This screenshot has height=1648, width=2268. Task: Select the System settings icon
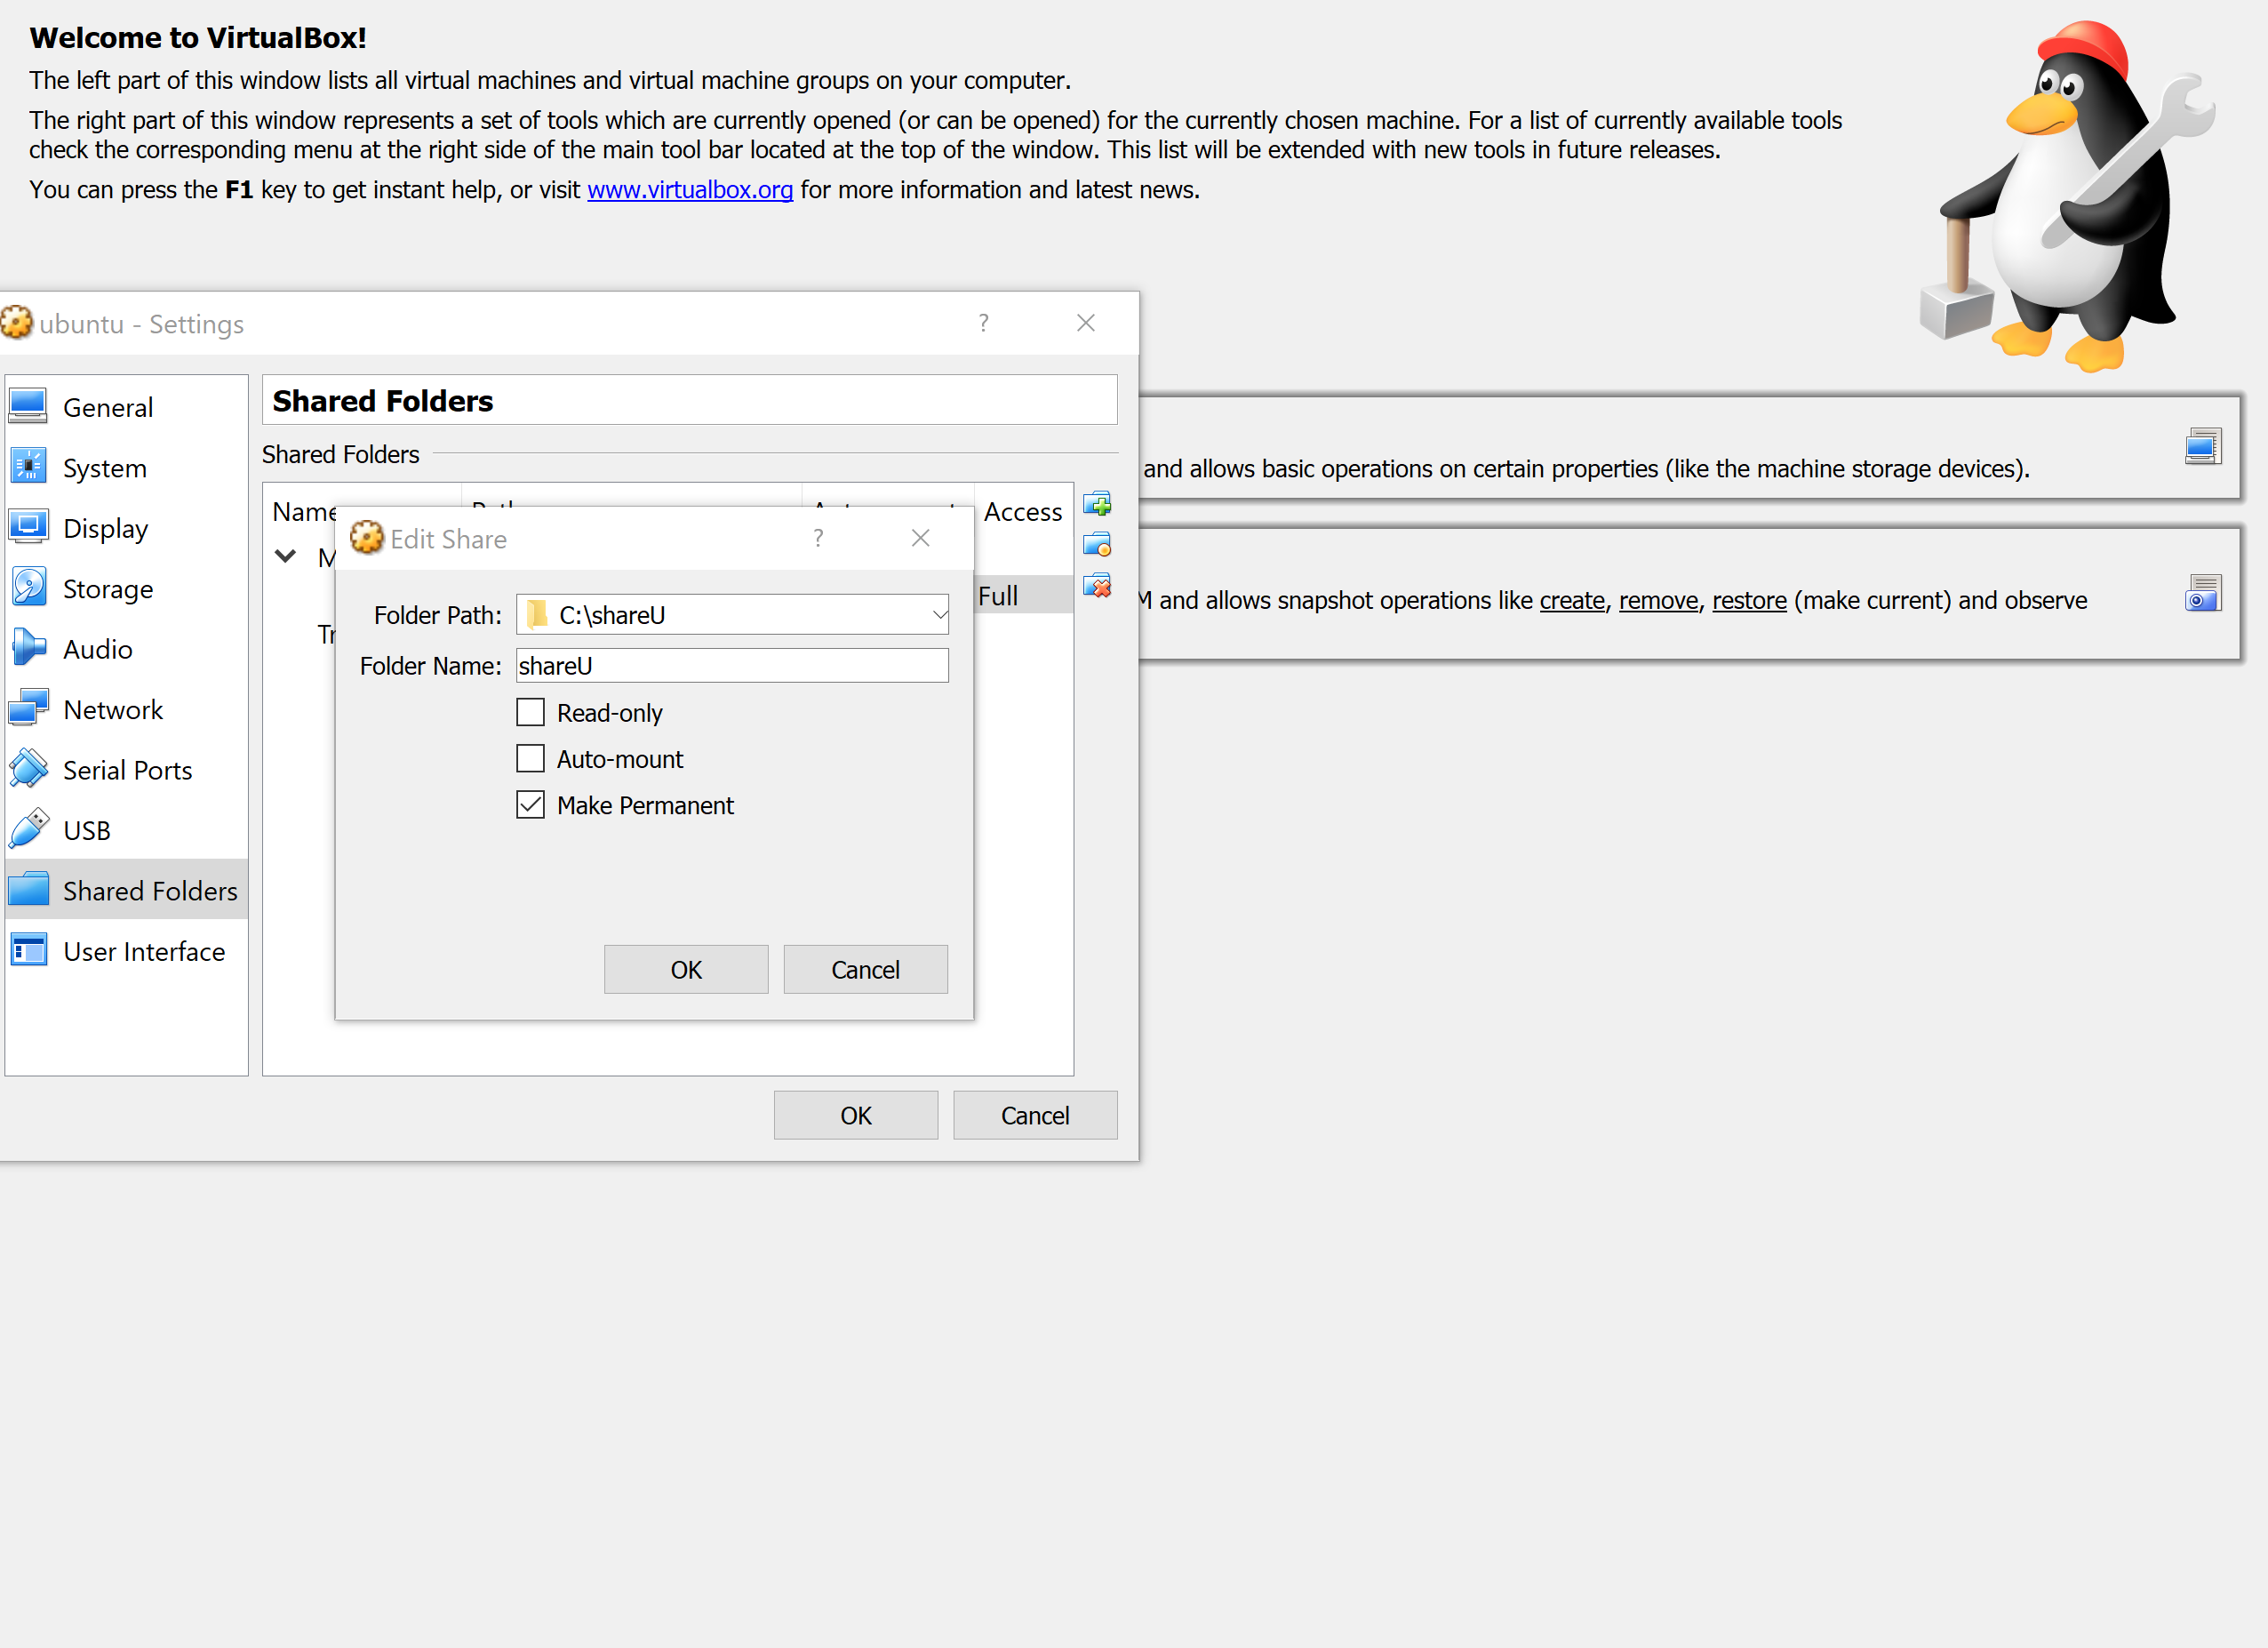104,467
